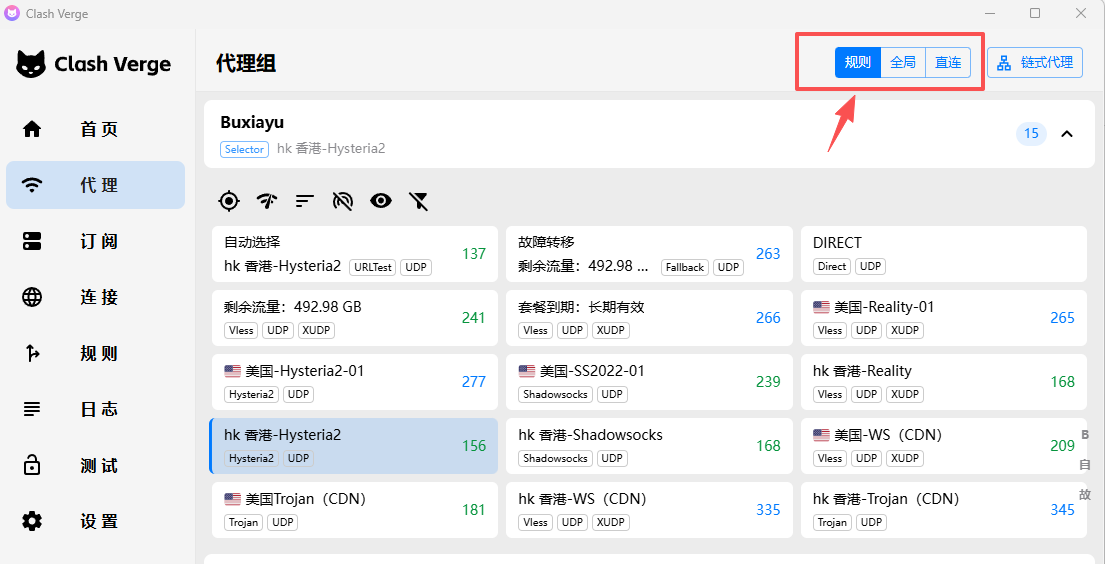Open the settings (设置) gear icon

[x=32, y=521]
